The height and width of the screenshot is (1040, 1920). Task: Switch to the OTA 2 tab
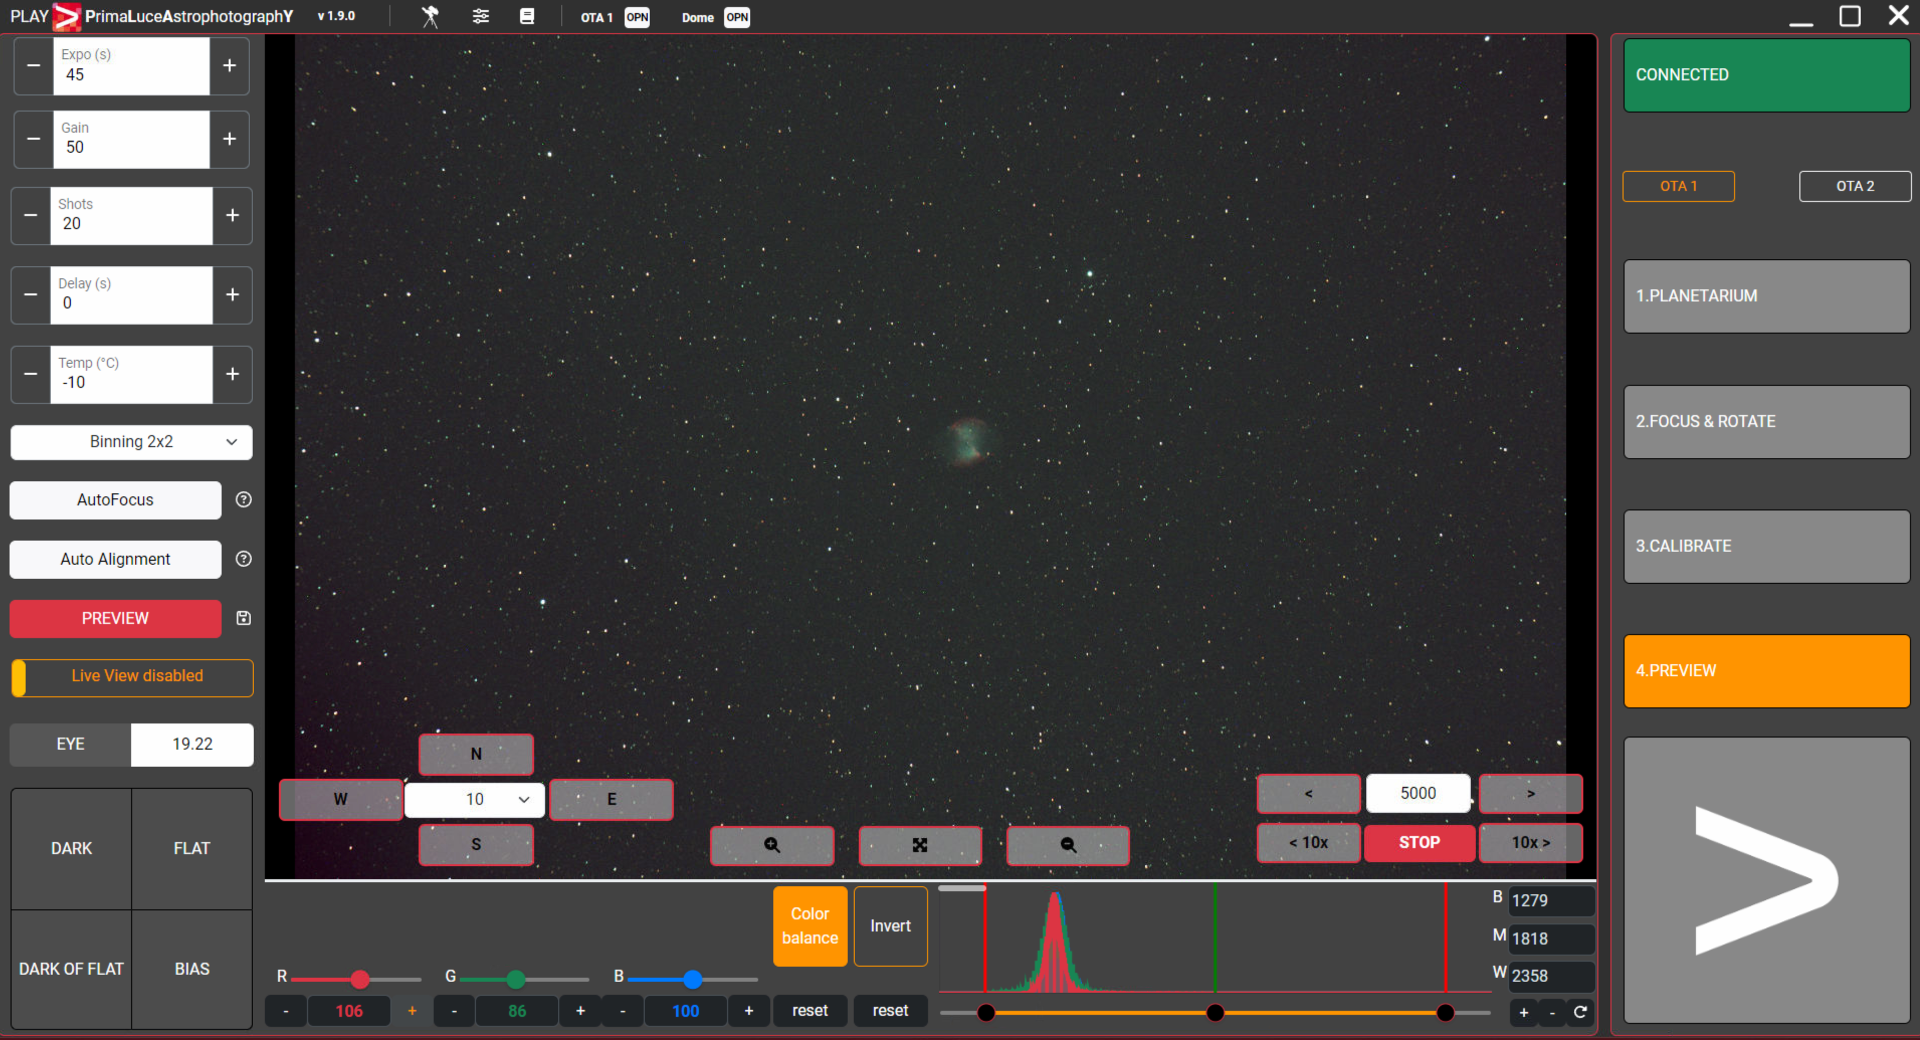pyautogui.click(x=1854, y=186)
